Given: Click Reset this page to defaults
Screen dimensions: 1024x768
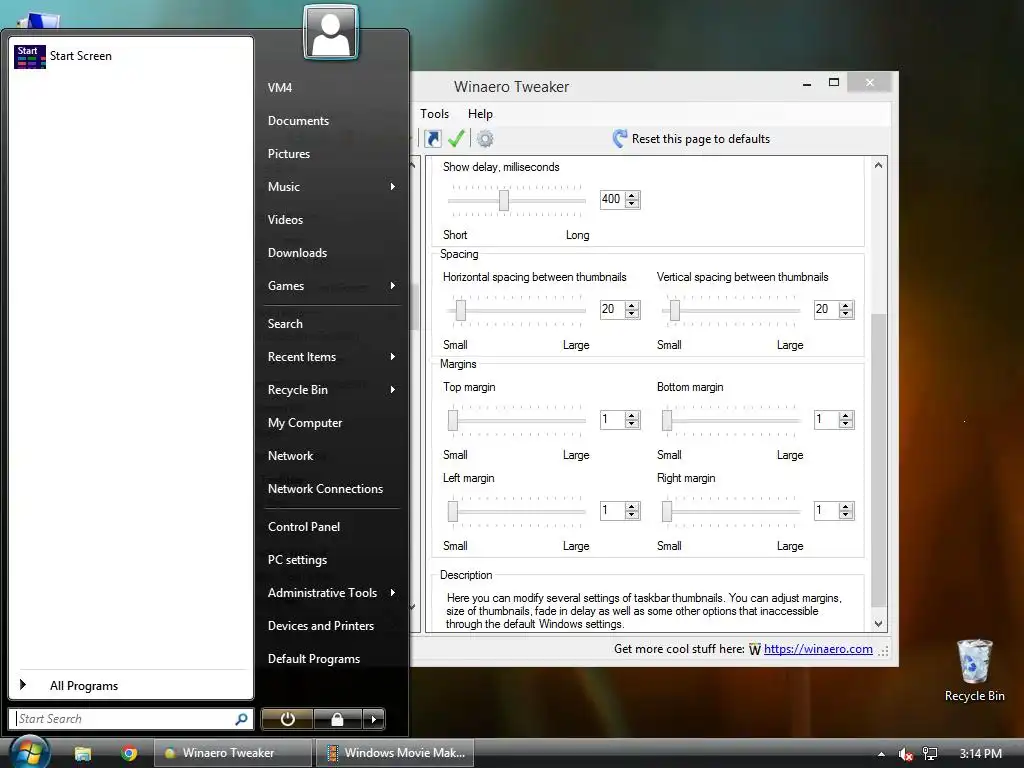Looking at the screenshot, I should [x=692, y=138].
